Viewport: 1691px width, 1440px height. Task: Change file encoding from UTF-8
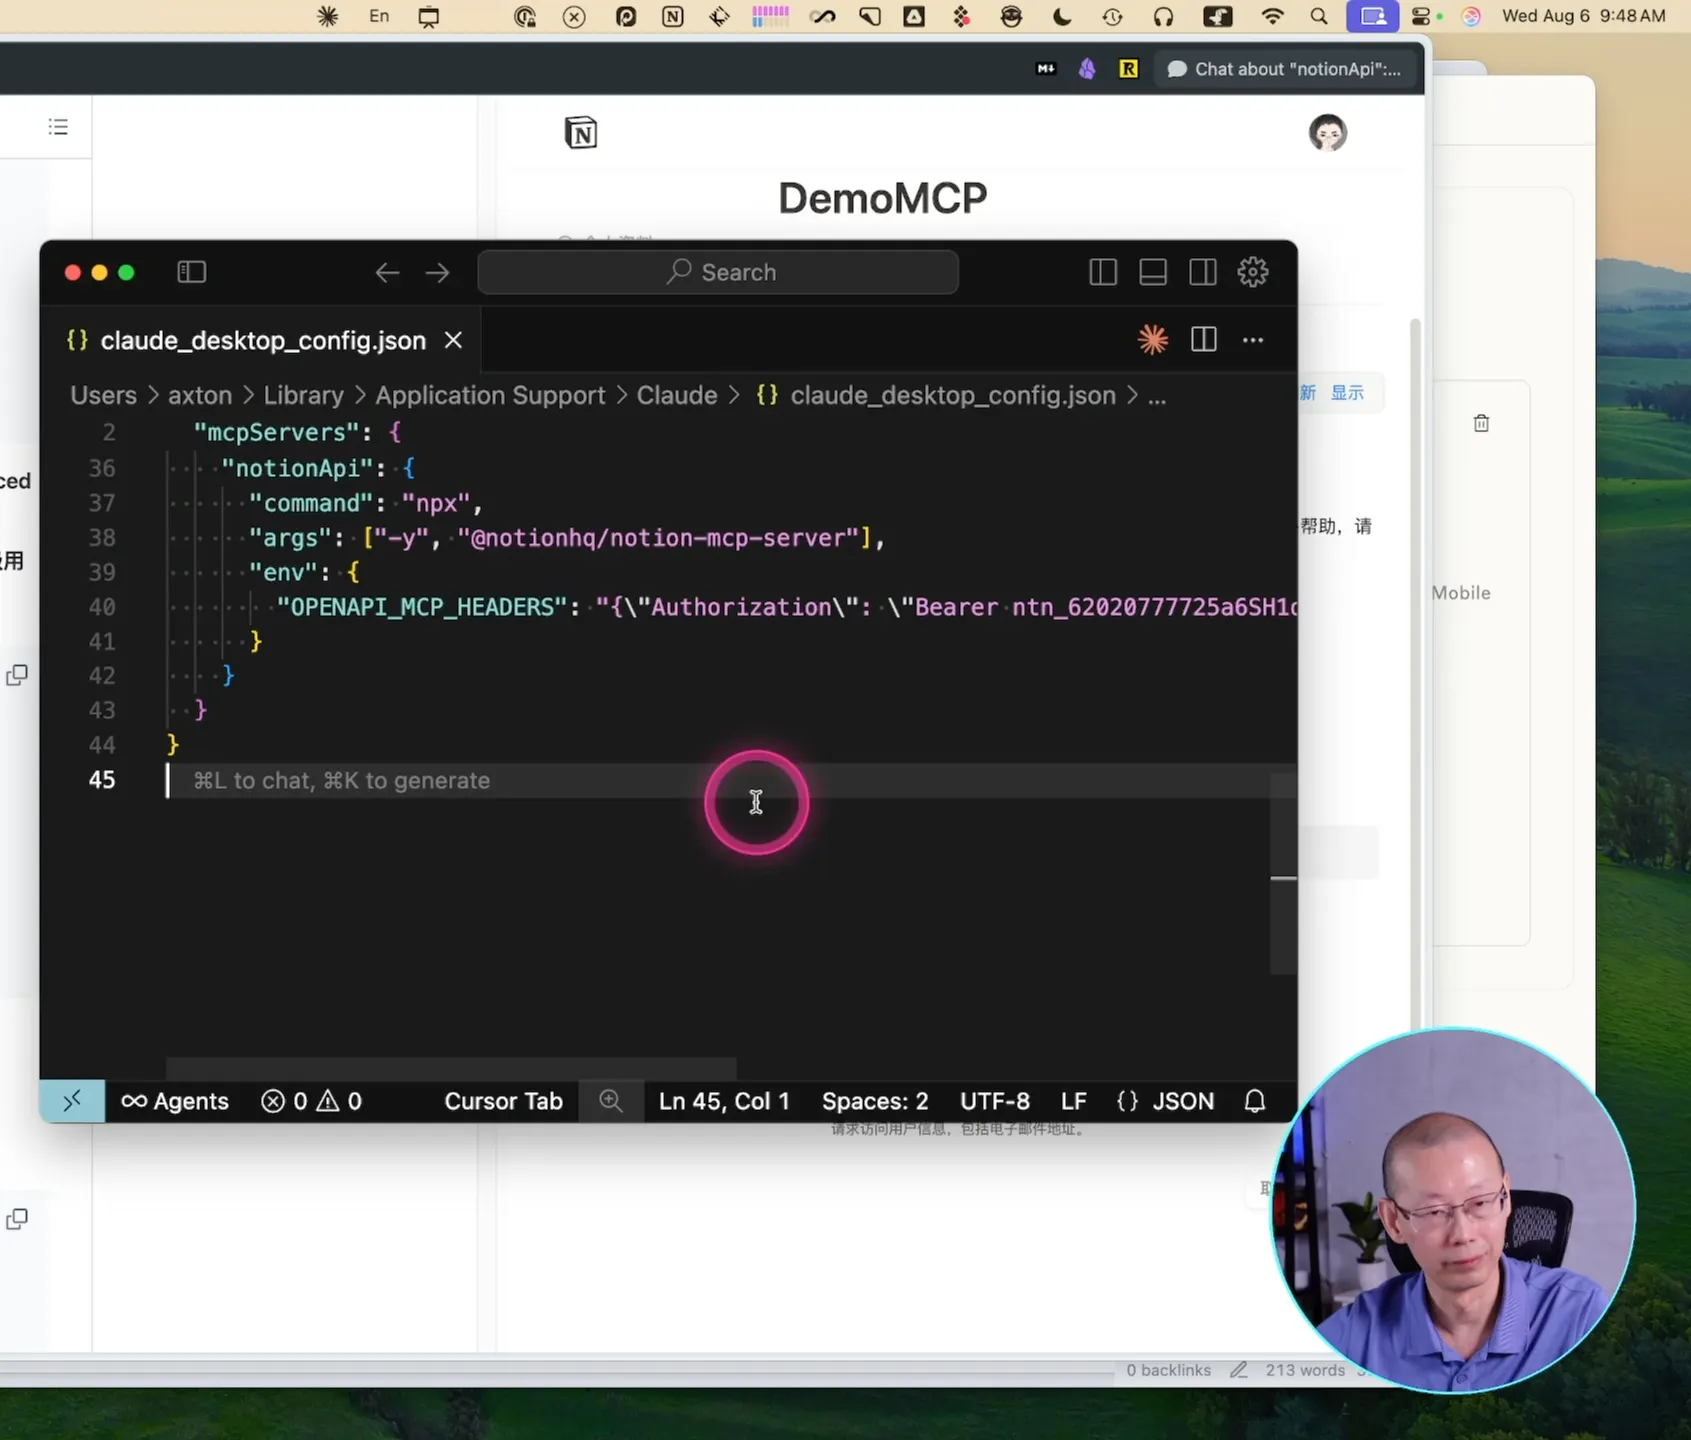click(995, 1101)
